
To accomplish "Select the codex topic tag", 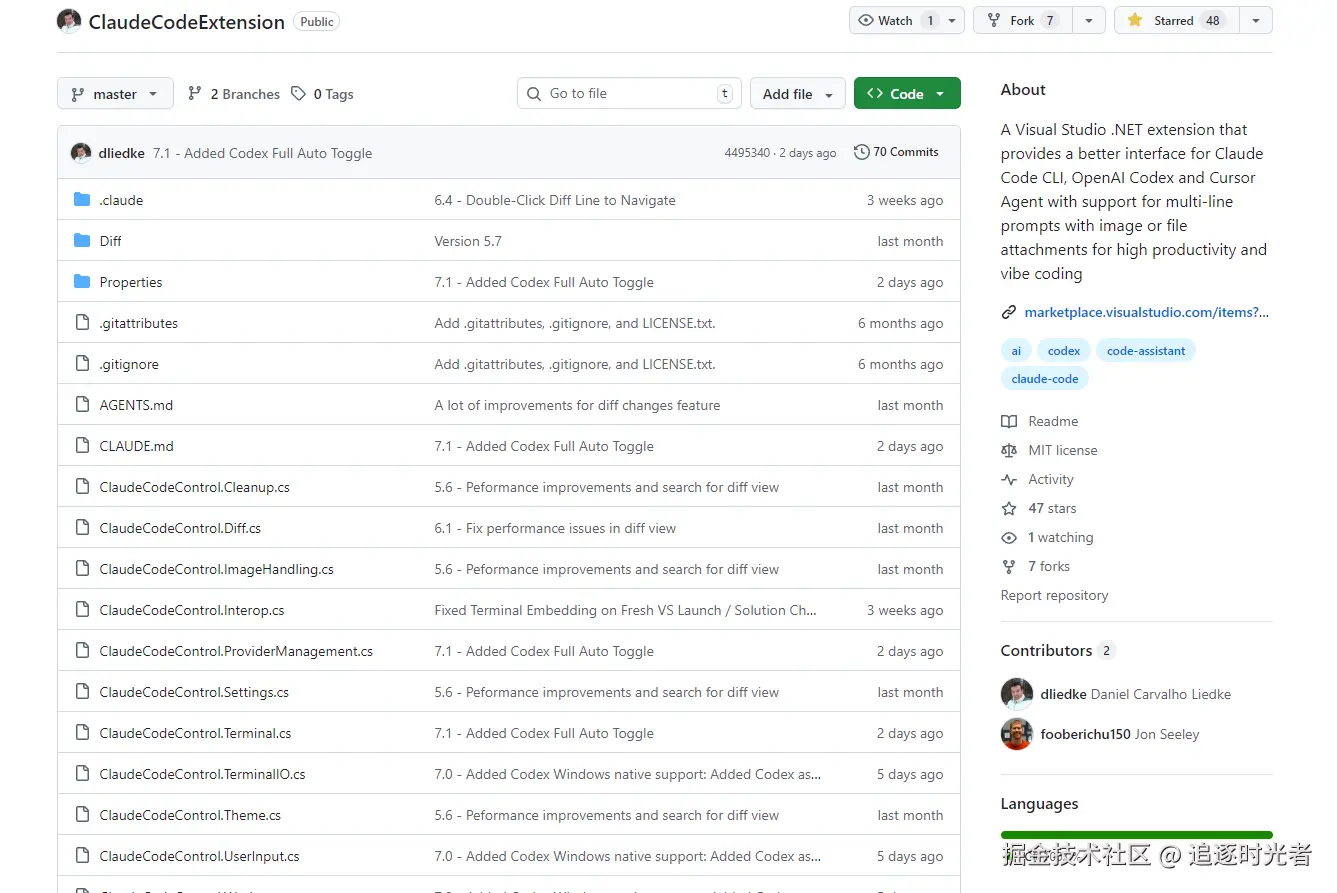I will click(x=1064, y=351).
